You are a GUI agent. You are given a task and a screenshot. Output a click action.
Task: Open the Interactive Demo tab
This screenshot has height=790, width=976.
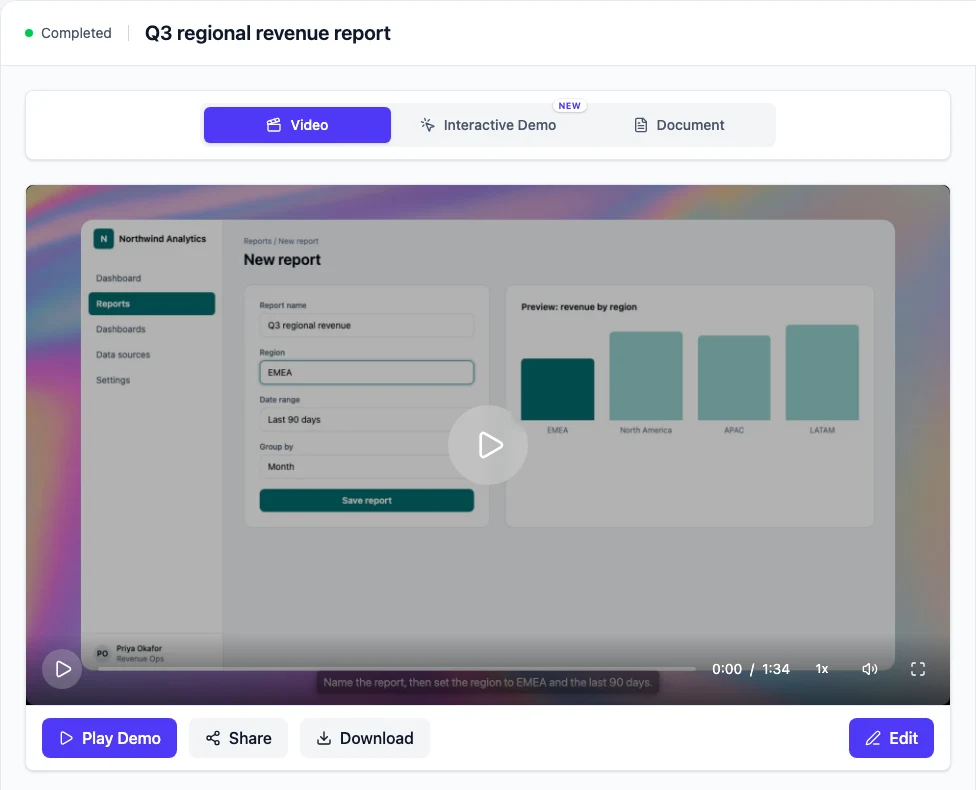click(488, 125)
